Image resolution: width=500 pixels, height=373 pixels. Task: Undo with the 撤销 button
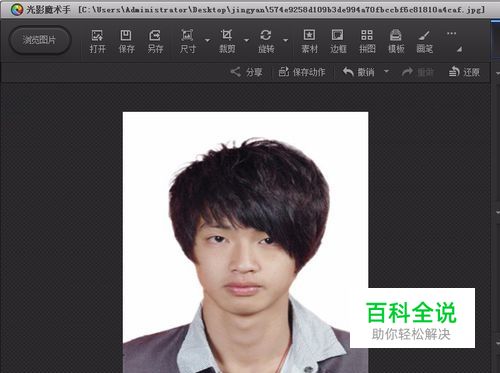(x=358, y=72)
